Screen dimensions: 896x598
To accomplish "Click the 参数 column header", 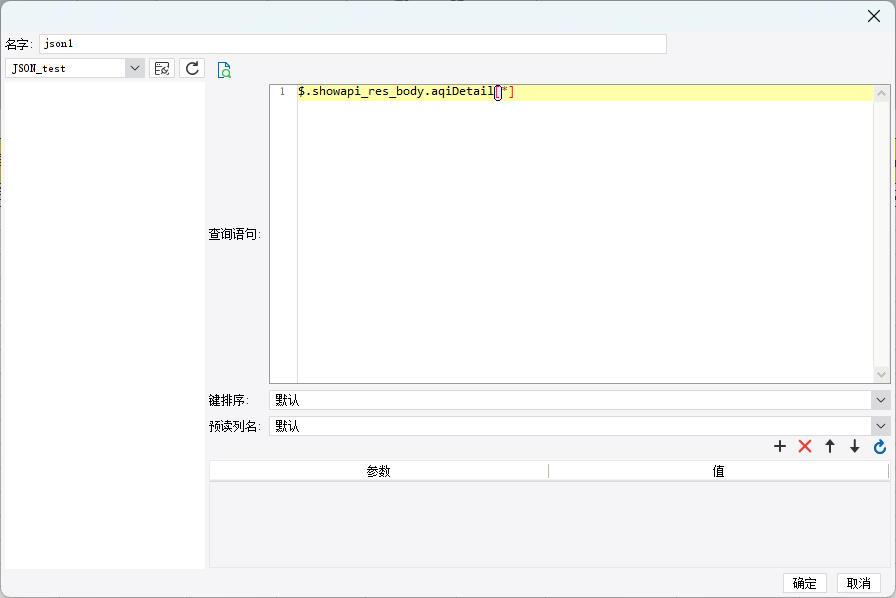I will [x=378, y=471].
